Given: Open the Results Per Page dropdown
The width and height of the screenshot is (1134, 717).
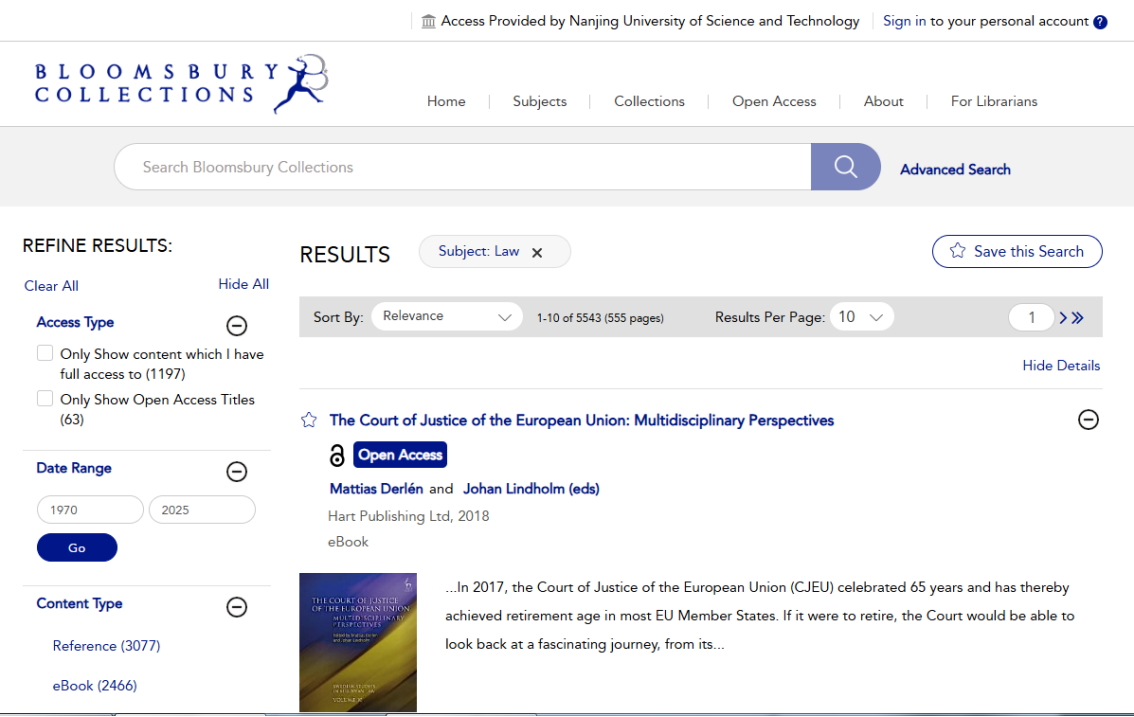Looking at the screenshot, I should pos(861,317).
